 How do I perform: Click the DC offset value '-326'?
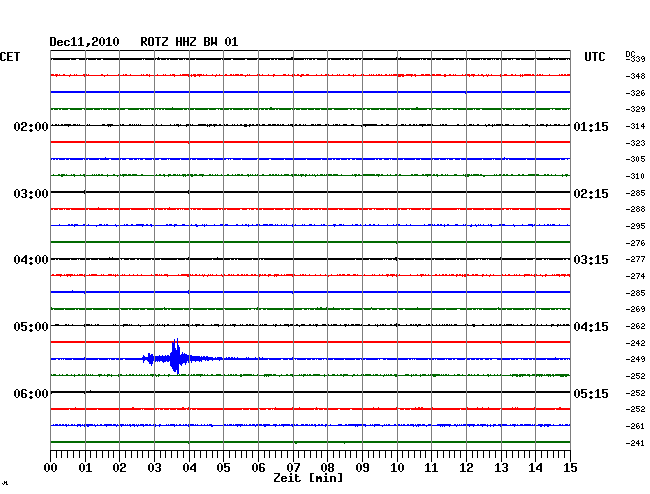click(635, 93)
